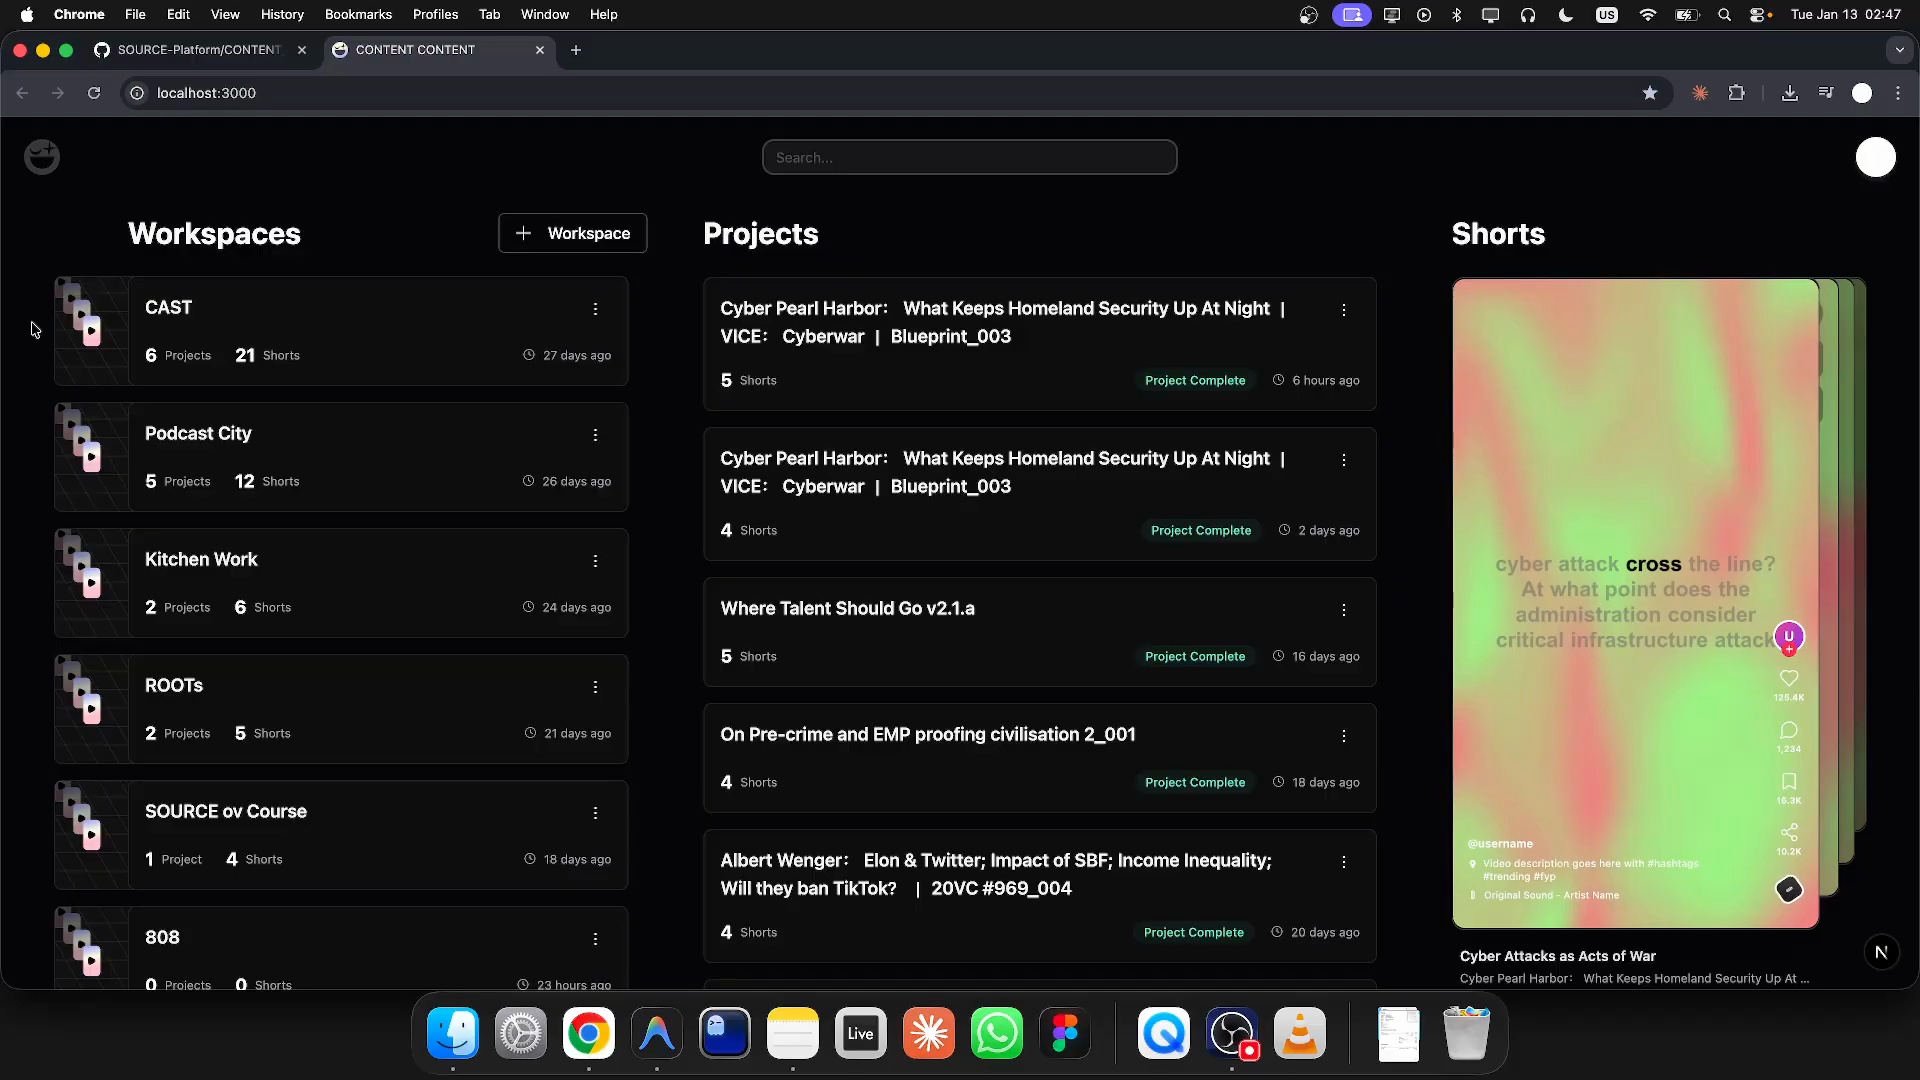Image resolution: width=1920 pixels, height=1080 pixels.
Task: Click the round N badge button
Action: coord(1881,952)
